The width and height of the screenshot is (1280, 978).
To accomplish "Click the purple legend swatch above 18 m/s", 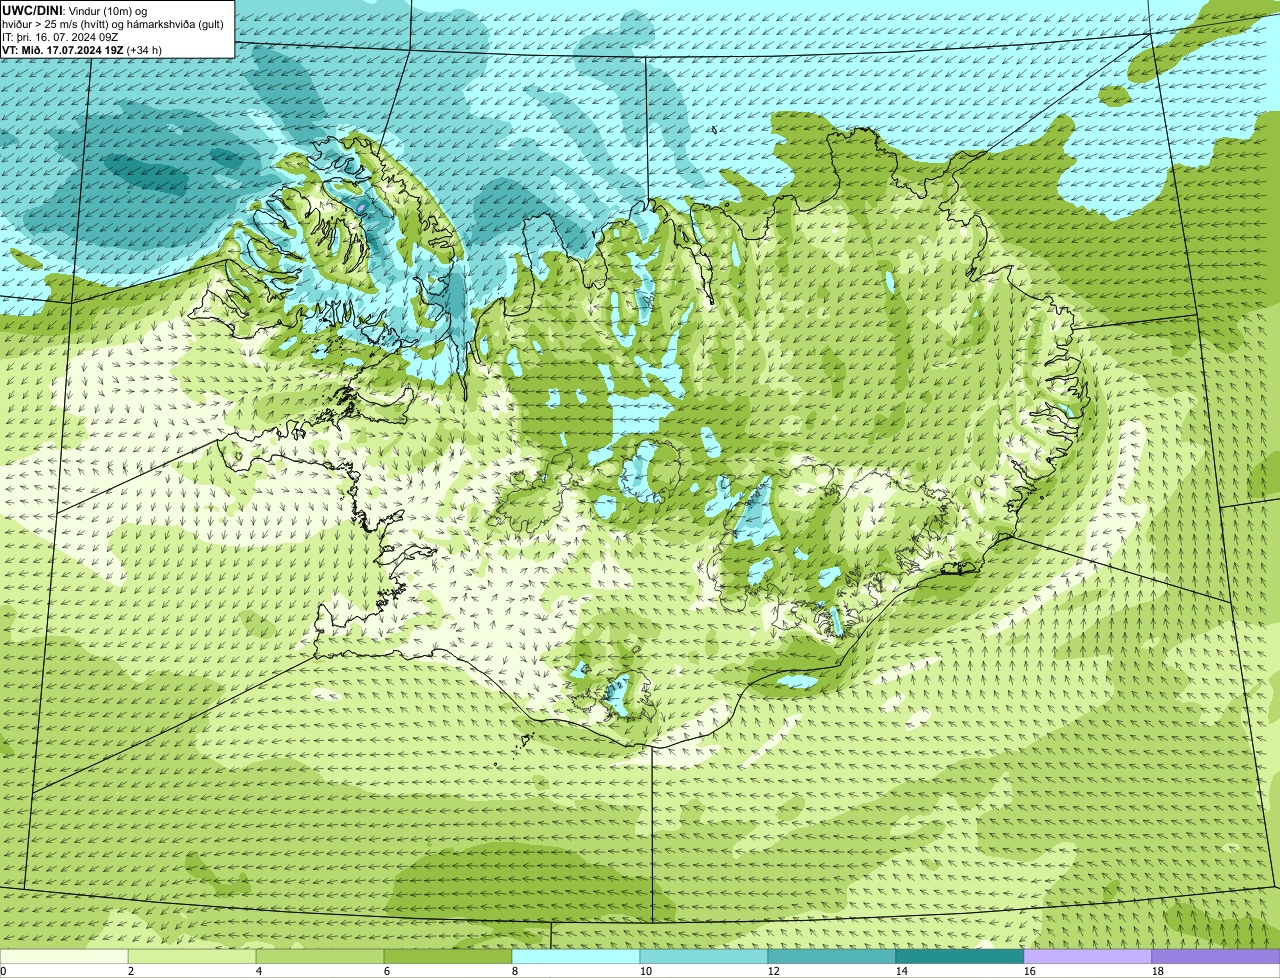I will 1216,957.
